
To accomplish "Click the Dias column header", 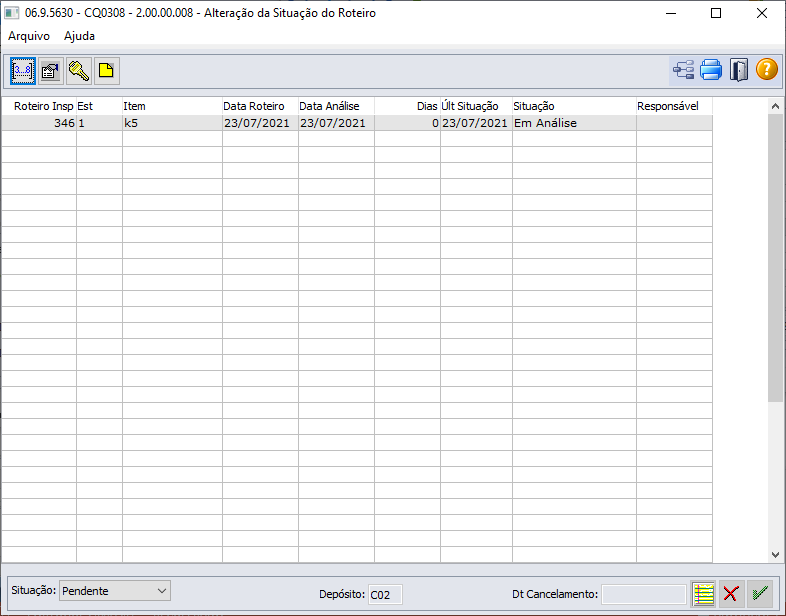I will click(407, 106).
